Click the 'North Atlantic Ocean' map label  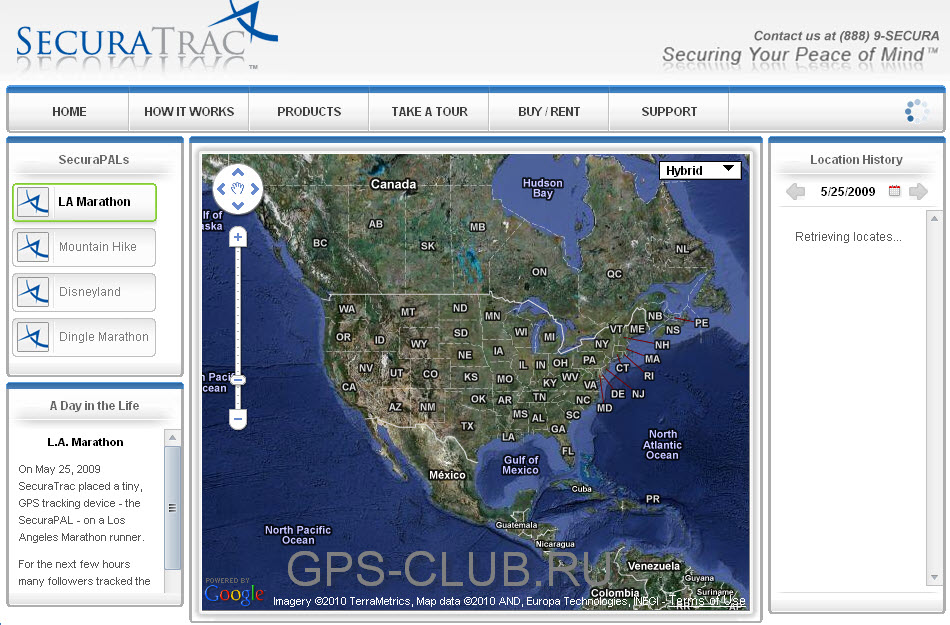(x=662, y=445)
